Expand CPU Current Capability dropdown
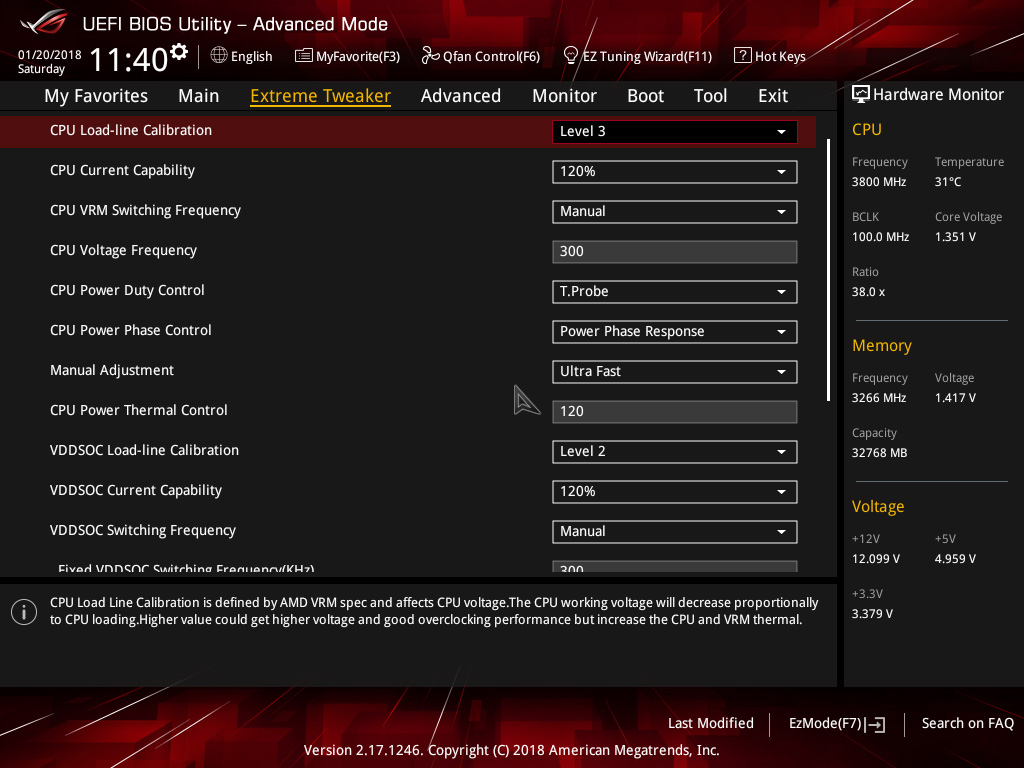Image resolution: width=1024 pixels, height=768 pixels. tap(675, 172)
